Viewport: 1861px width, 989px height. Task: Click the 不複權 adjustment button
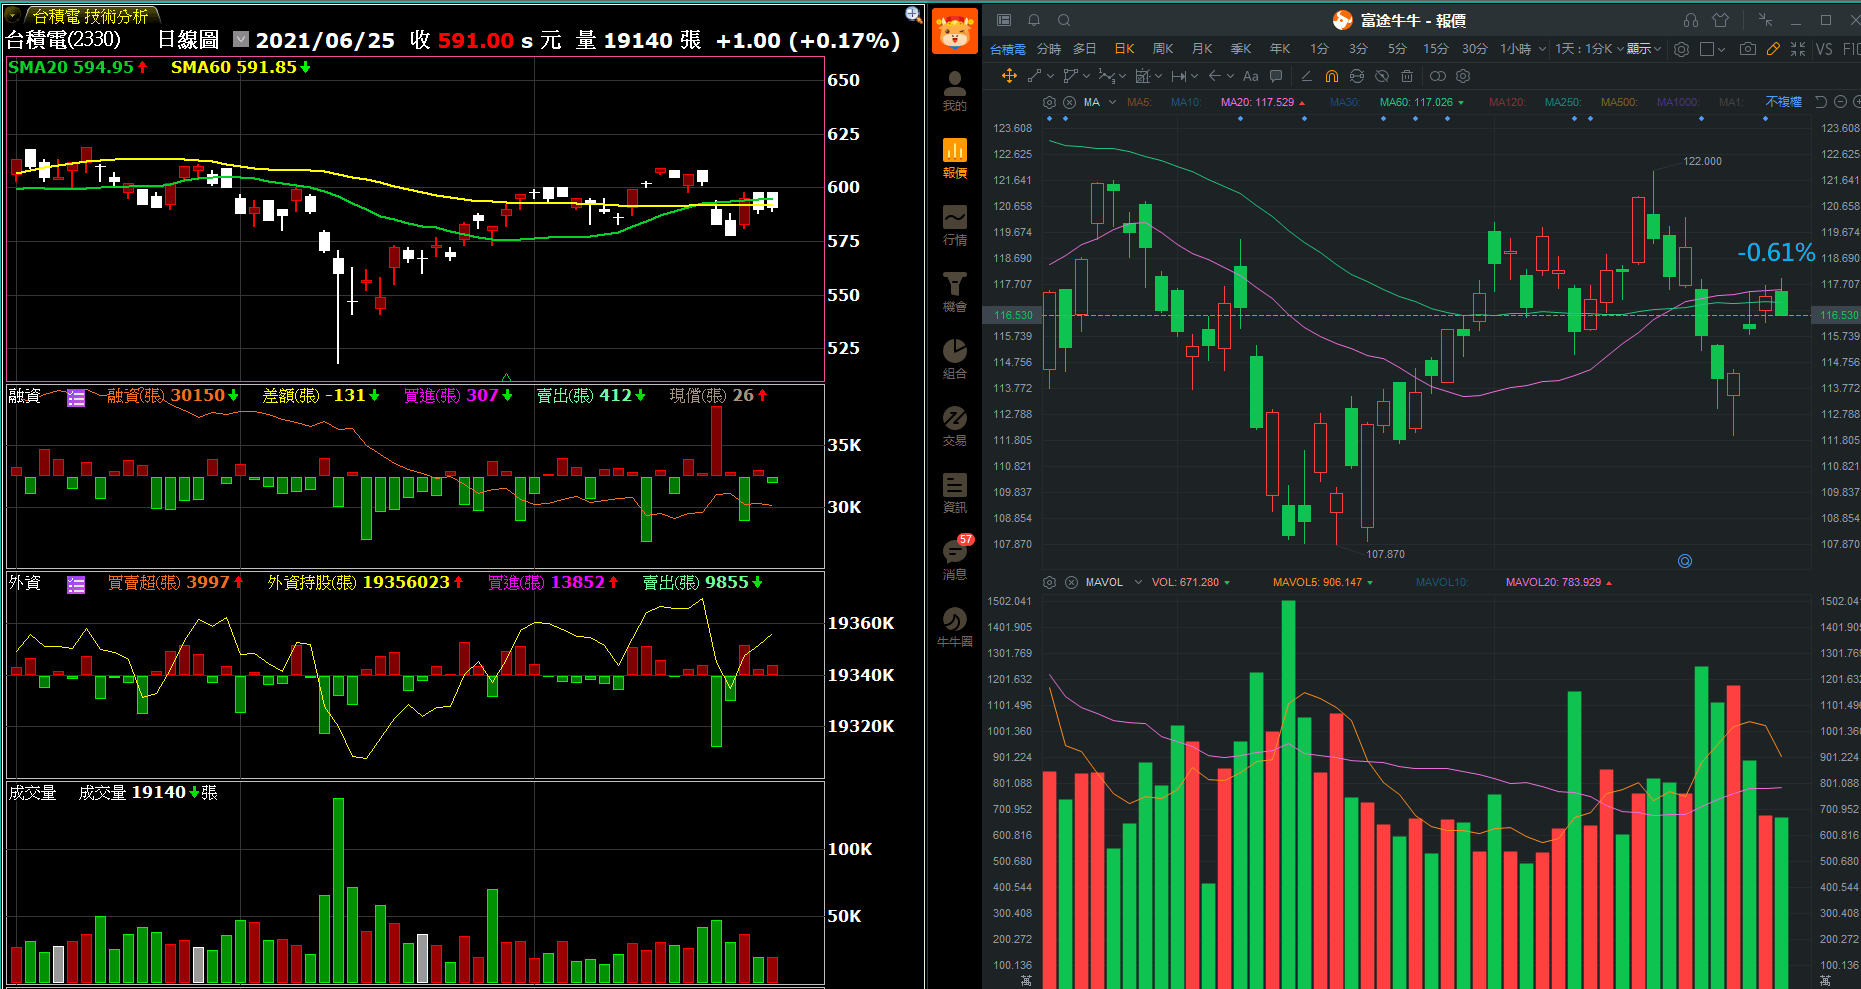pyautogui.click(x=1783, y=102)
